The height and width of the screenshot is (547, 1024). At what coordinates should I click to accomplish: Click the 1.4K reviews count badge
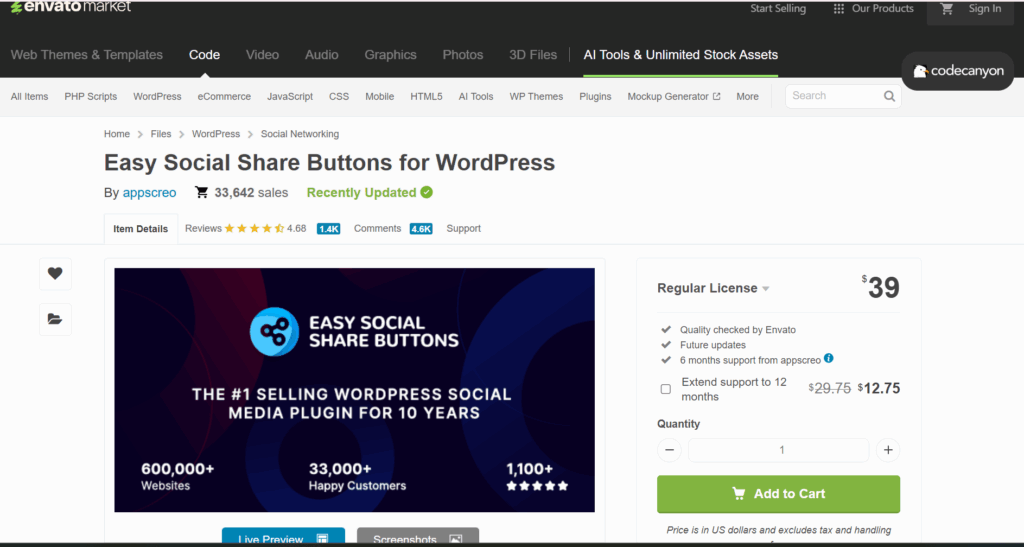[x=328, y=229]
